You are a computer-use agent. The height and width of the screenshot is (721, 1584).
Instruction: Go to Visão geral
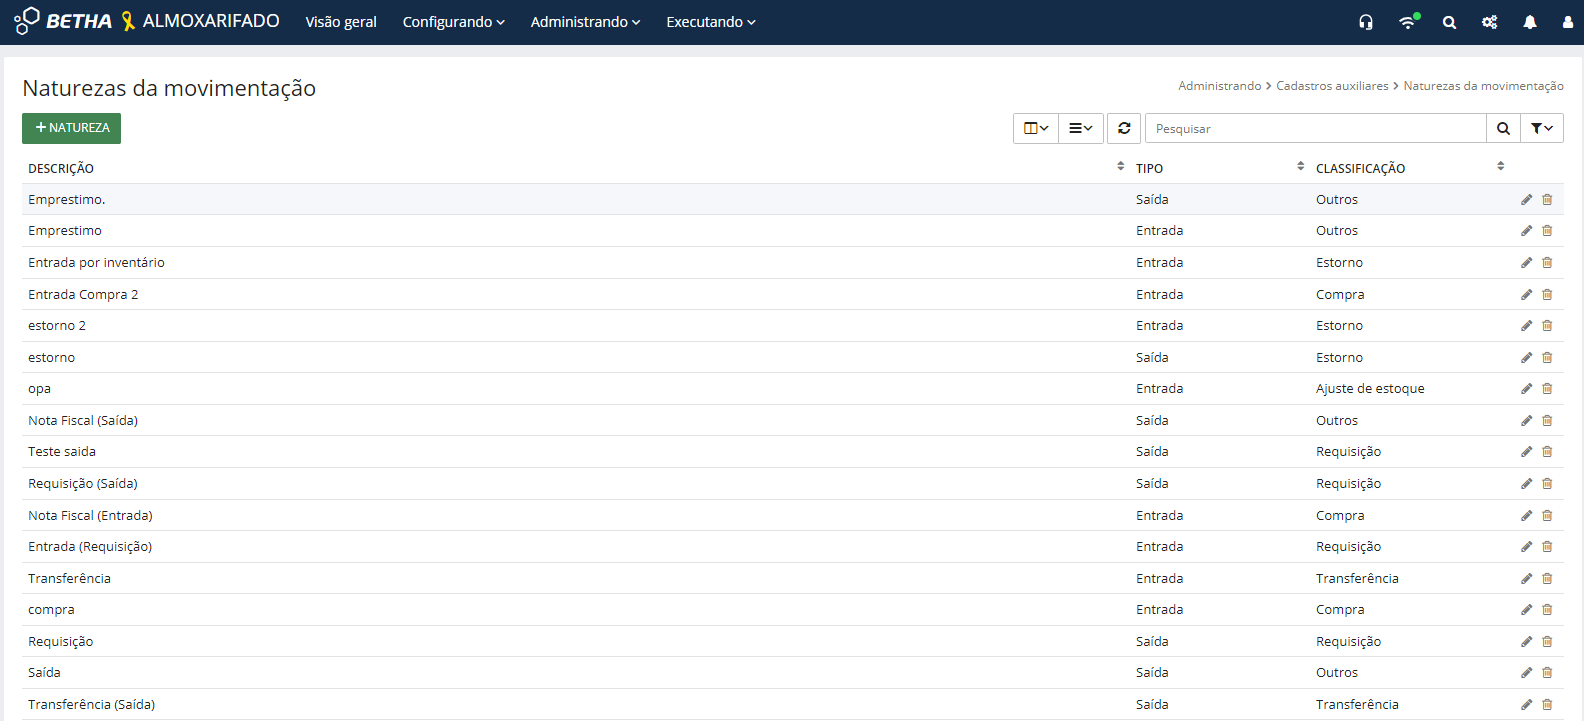click(x=341, y=22)
